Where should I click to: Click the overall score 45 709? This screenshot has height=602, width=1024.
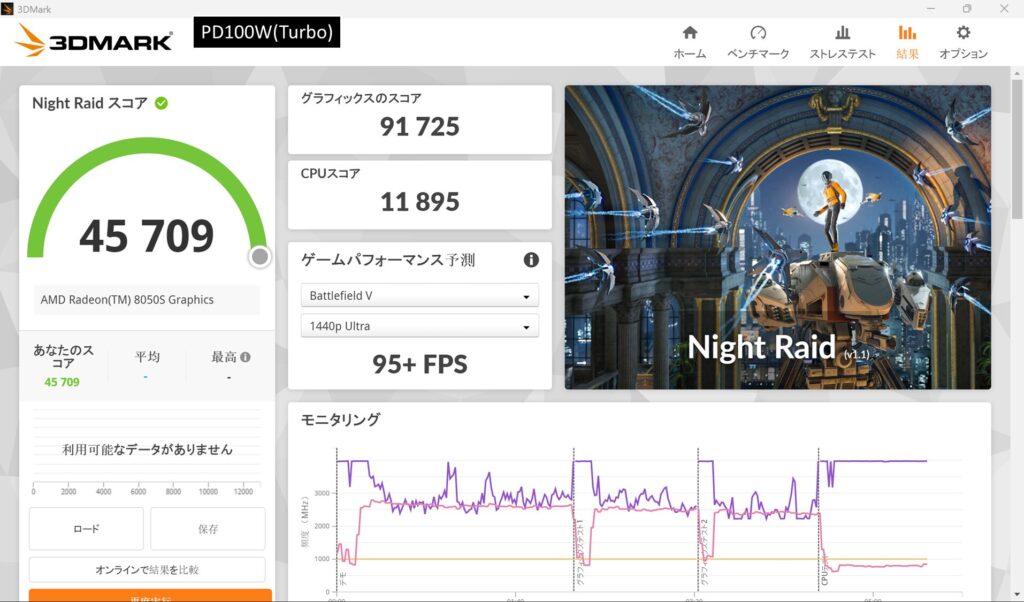146,236
